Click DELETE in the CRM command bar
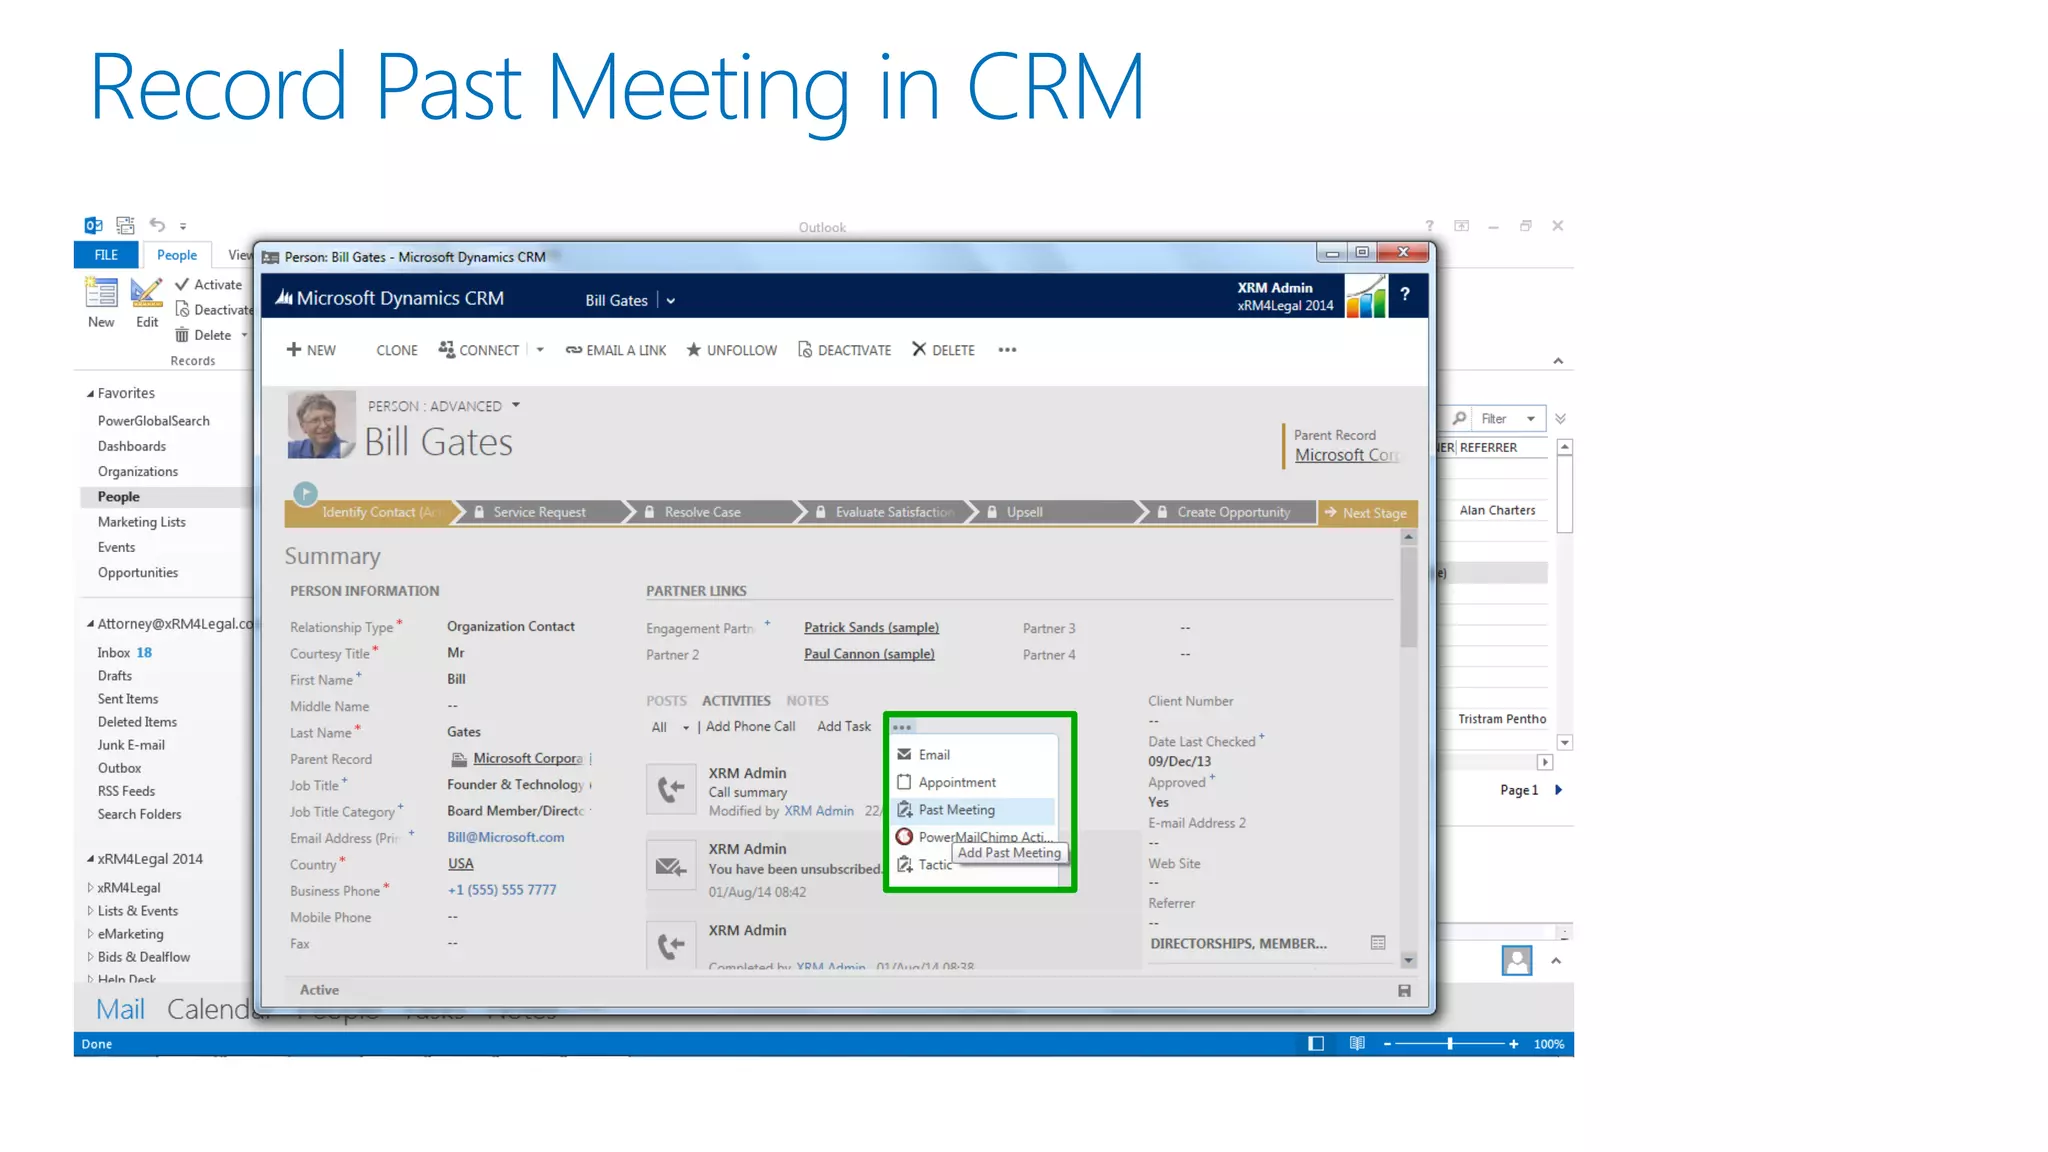The width and height of the screenshot is (2048, 1152). [943, 350]
